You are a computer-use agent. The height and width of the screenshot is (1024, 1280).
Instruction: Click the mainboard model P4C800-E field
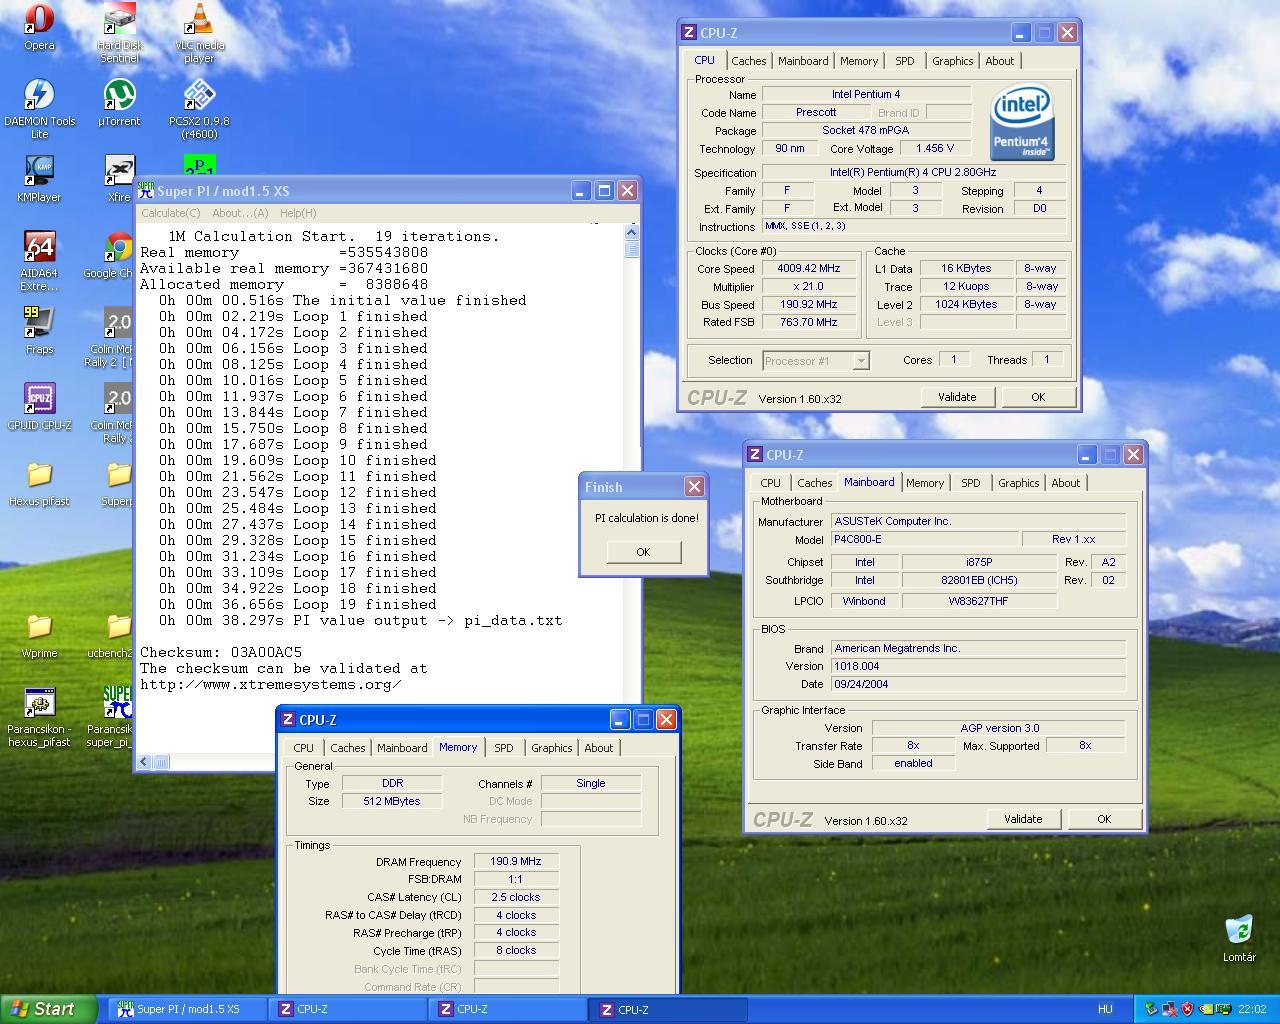click(925, 539)
